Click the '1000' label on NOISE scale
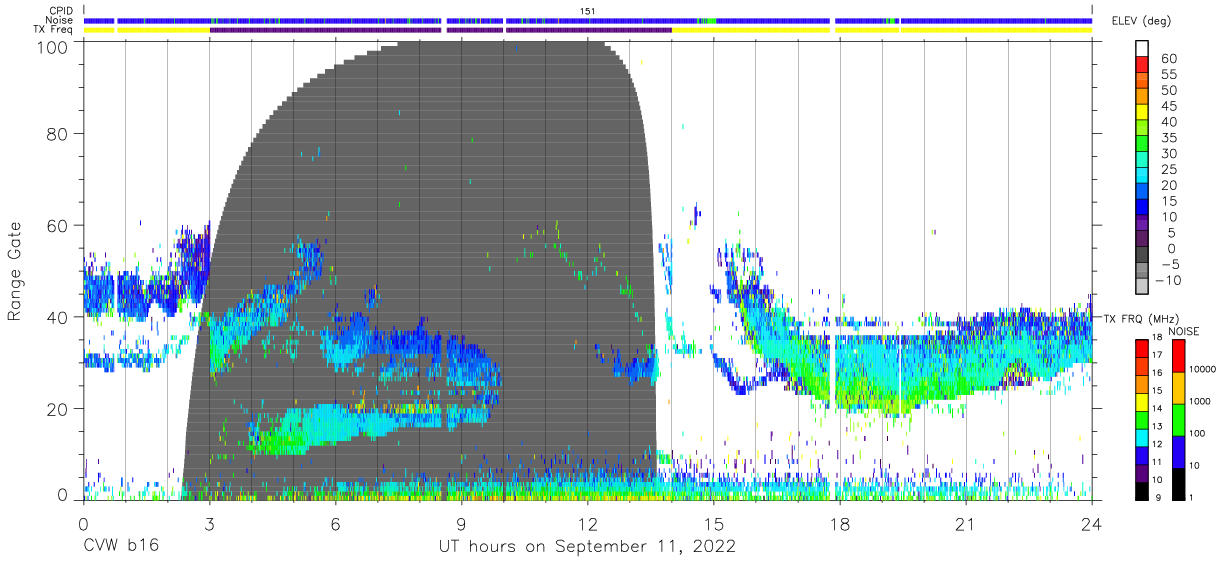The image size is (1228, 567). (x=1199, y=402)
